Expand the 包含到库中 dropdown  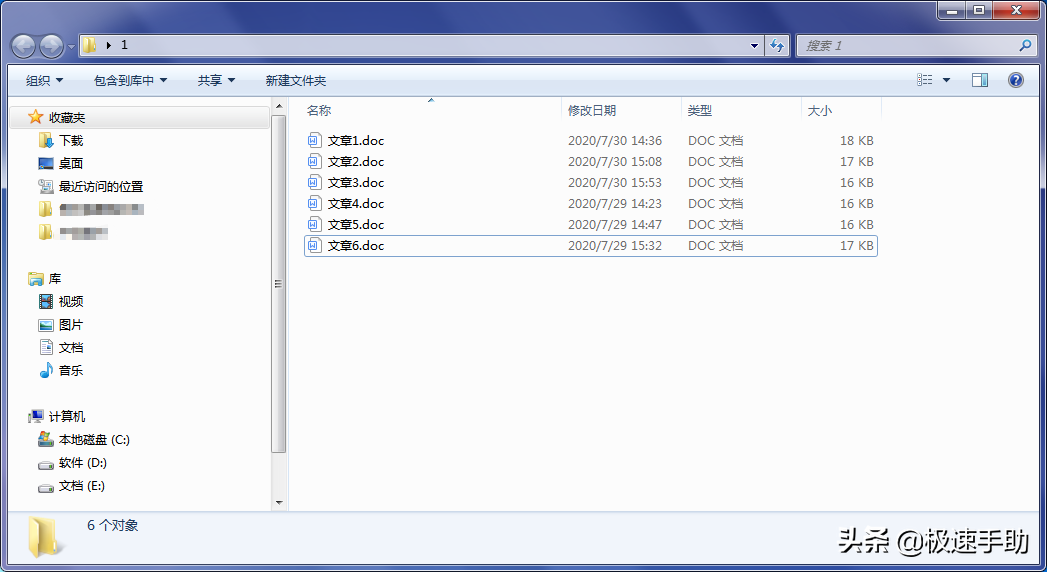(x=130, y=80)
